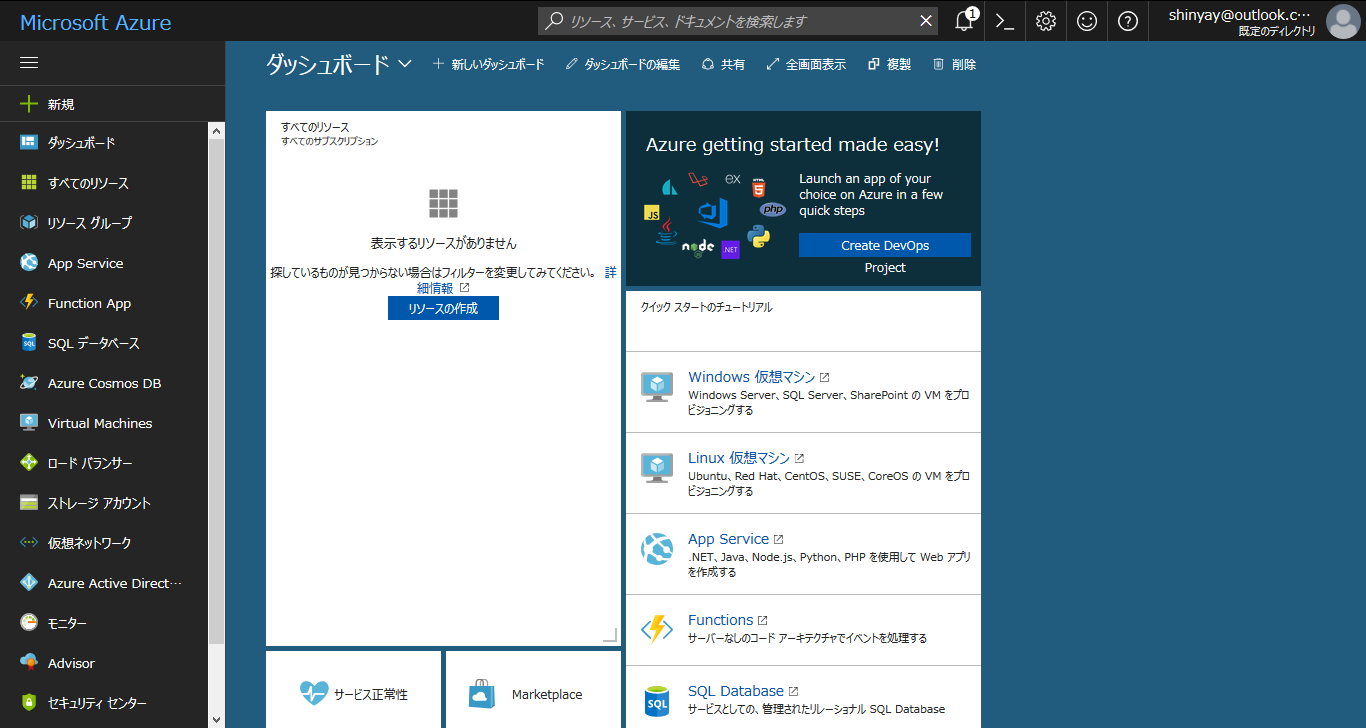The width and height of the screenshot is (1366, 728).
Task: Expand the ダッシュボード name dropdown chevron
Action: (404, 63)
